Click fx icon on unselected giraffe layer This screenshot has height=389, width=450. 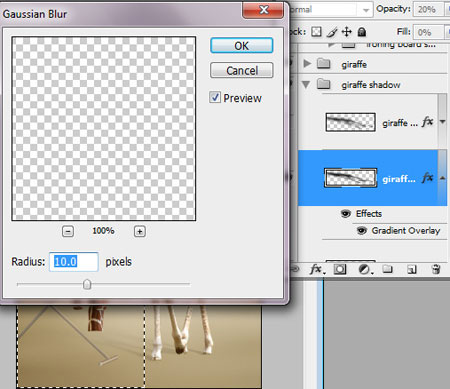(427, 122)
